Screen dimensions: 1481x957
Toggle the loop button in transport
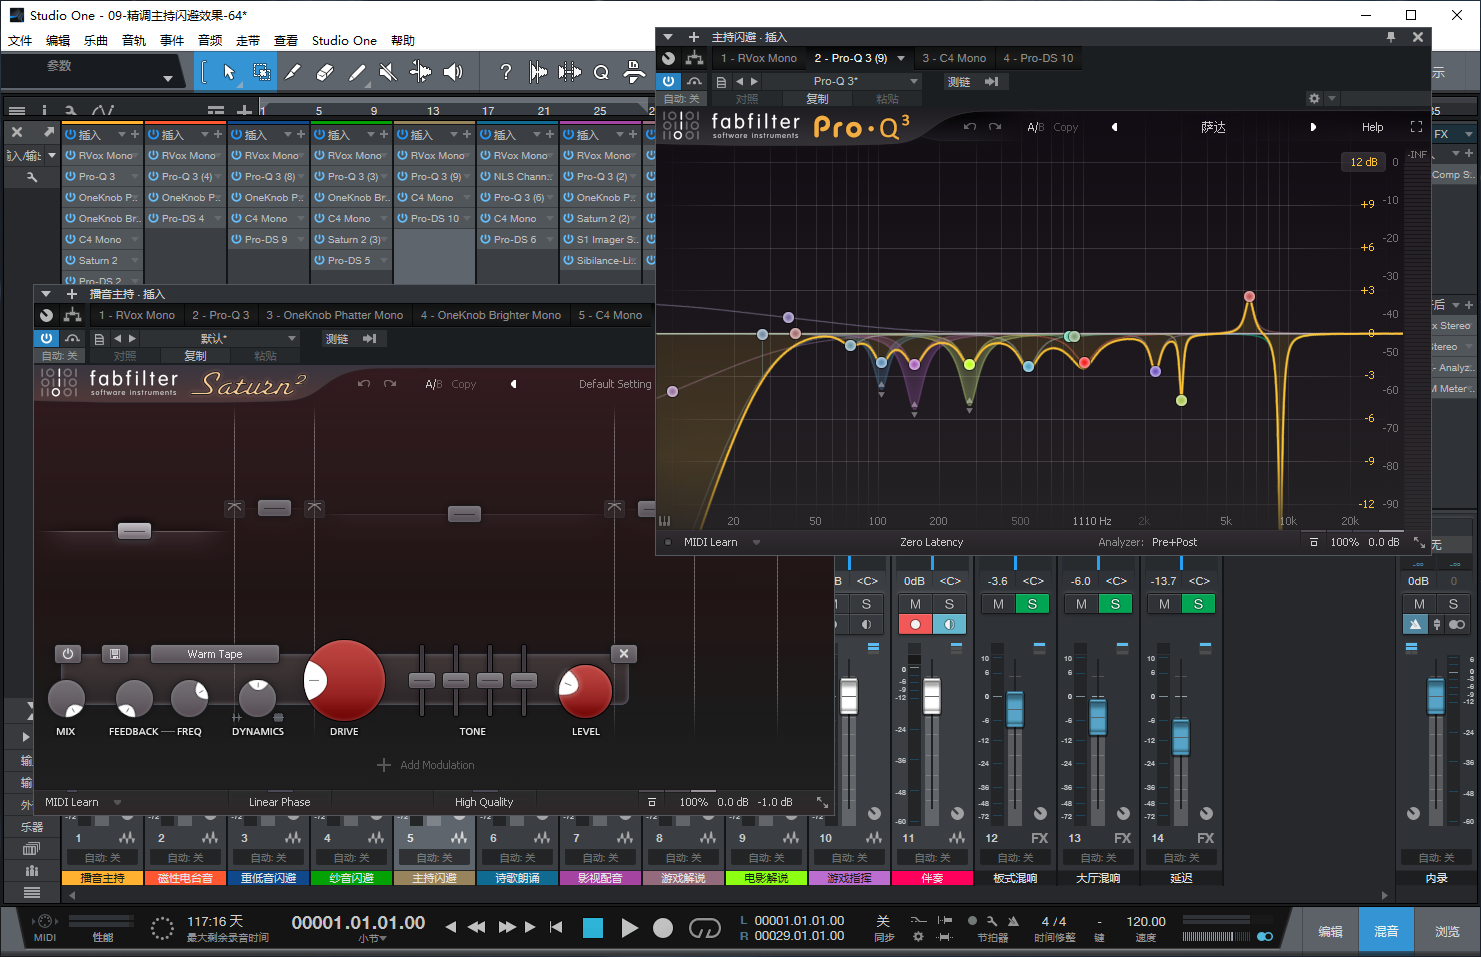[x=704, y=928]
